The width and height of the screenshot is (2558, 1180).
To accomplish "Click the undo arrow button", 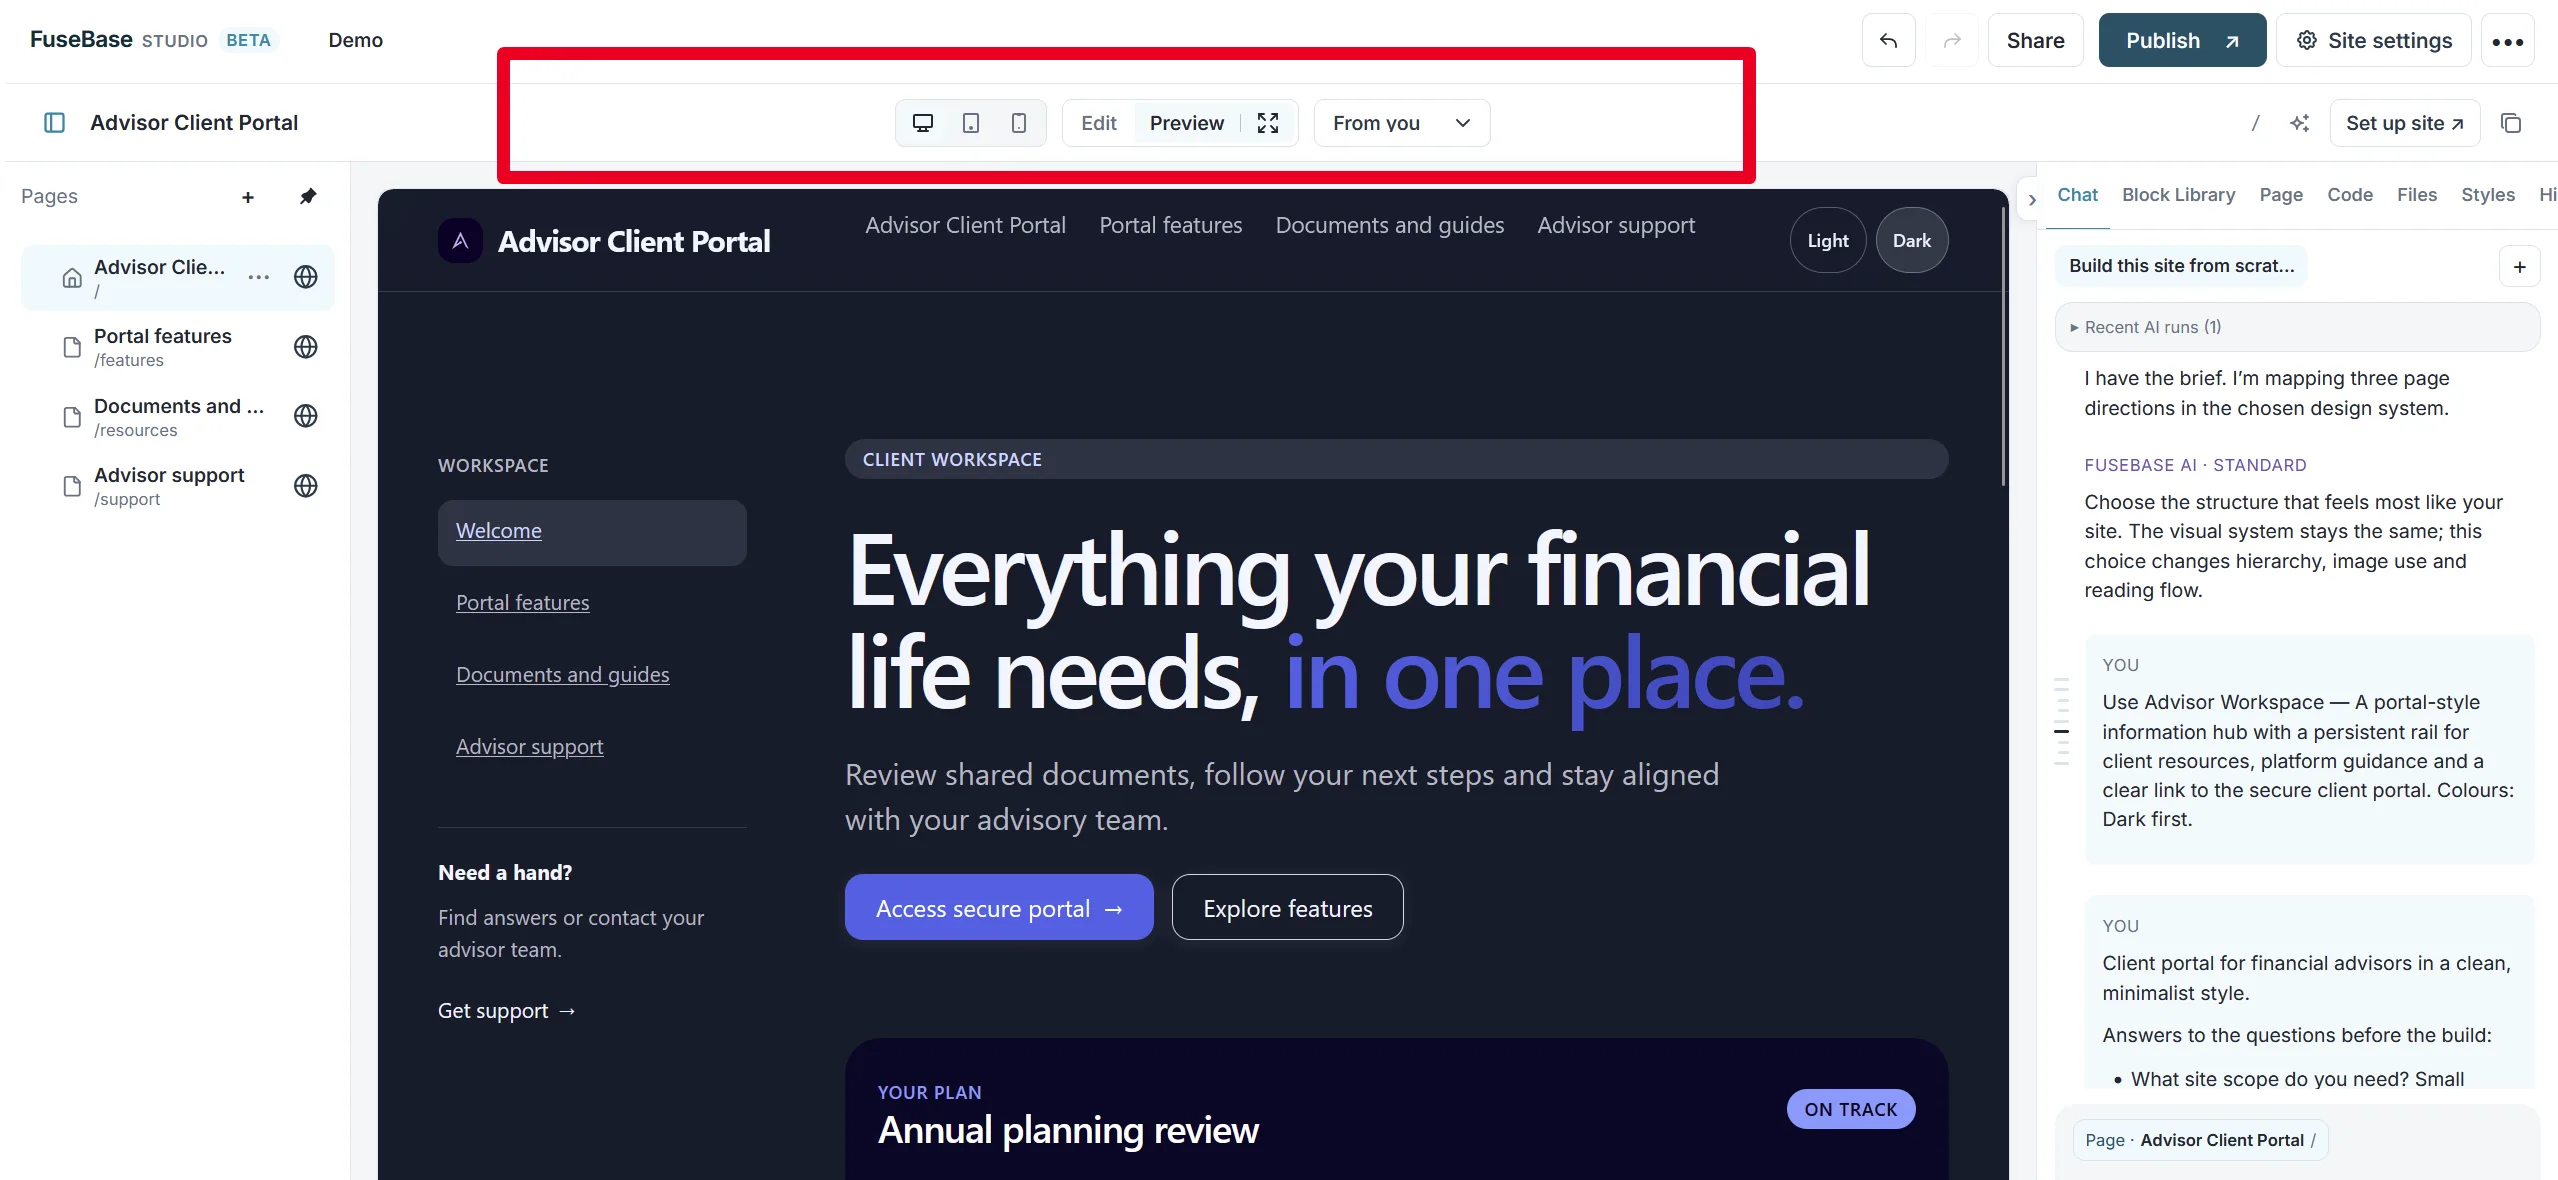I will pyautogui.click(x=1889, y=40).
